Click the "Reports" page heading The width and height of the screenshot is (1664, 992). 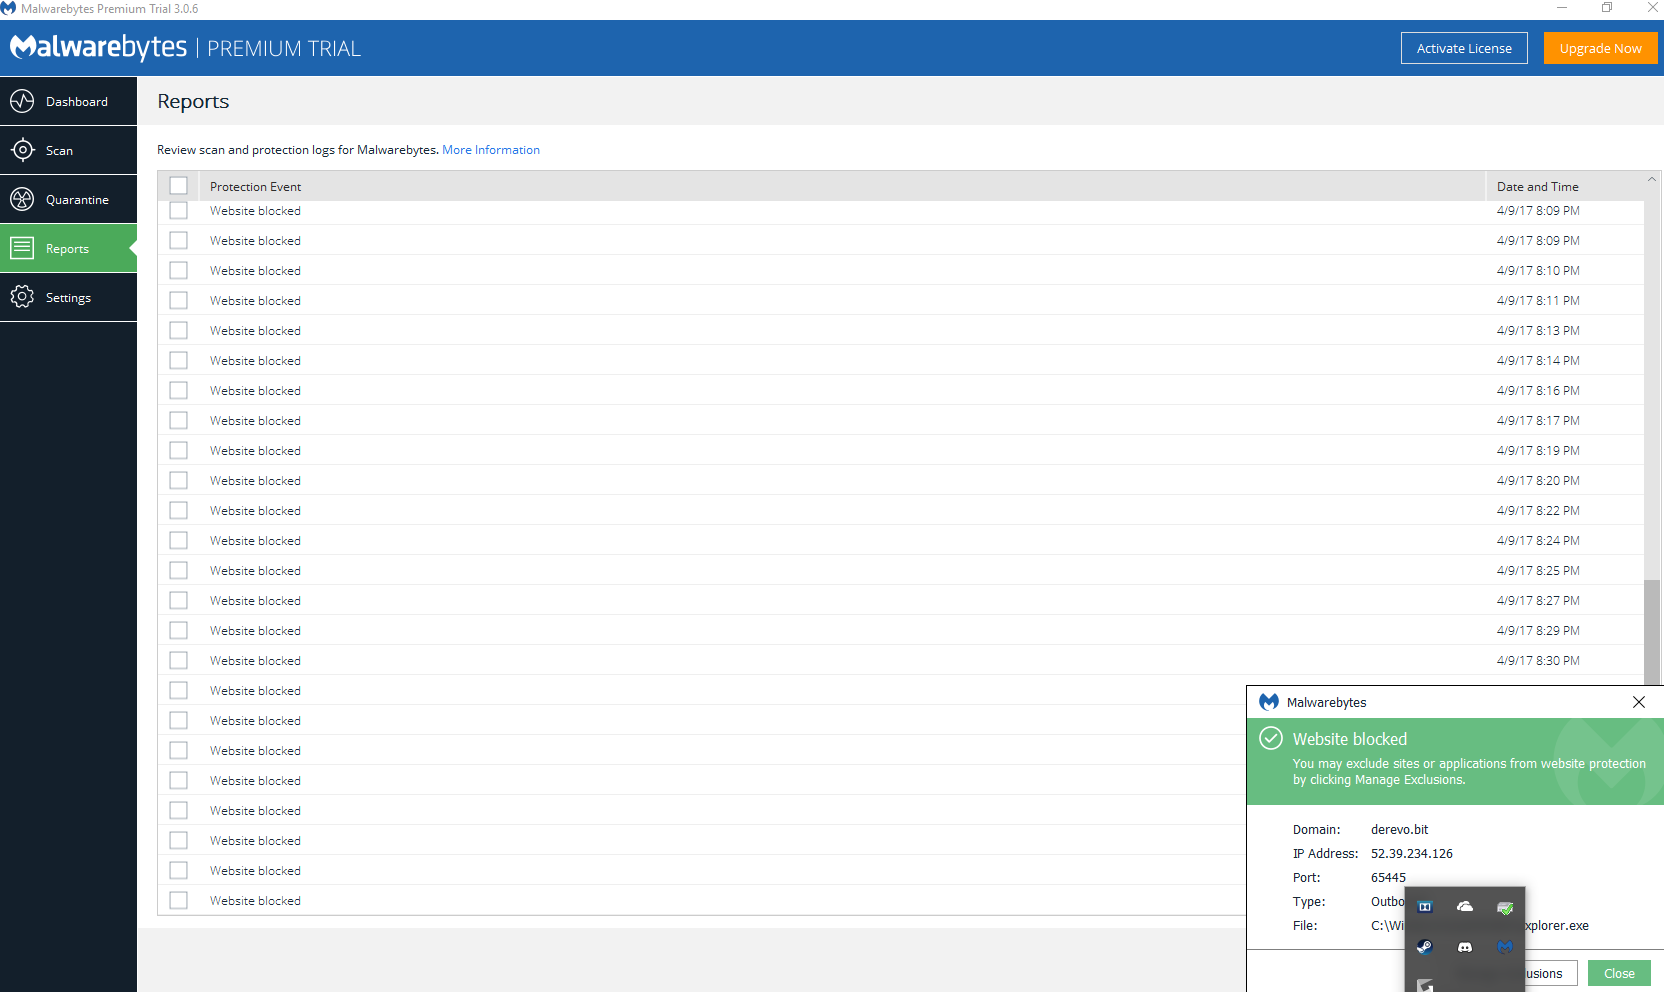(x=193, y=101)
